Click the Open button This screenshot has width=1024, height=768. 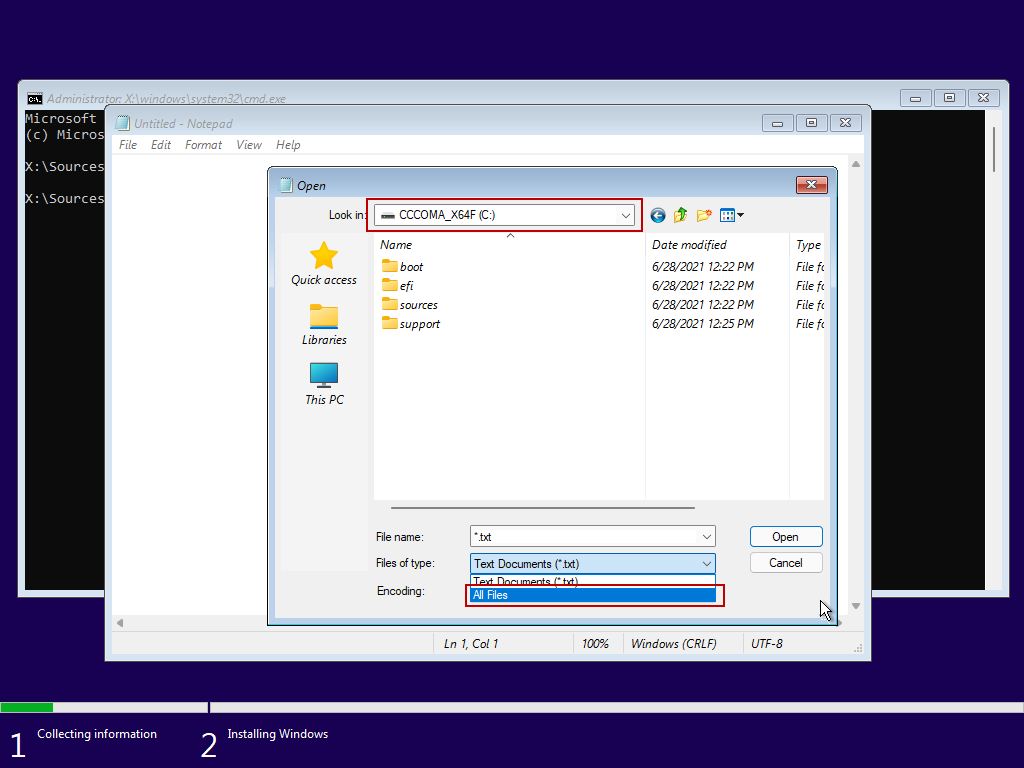pos(786,537)
